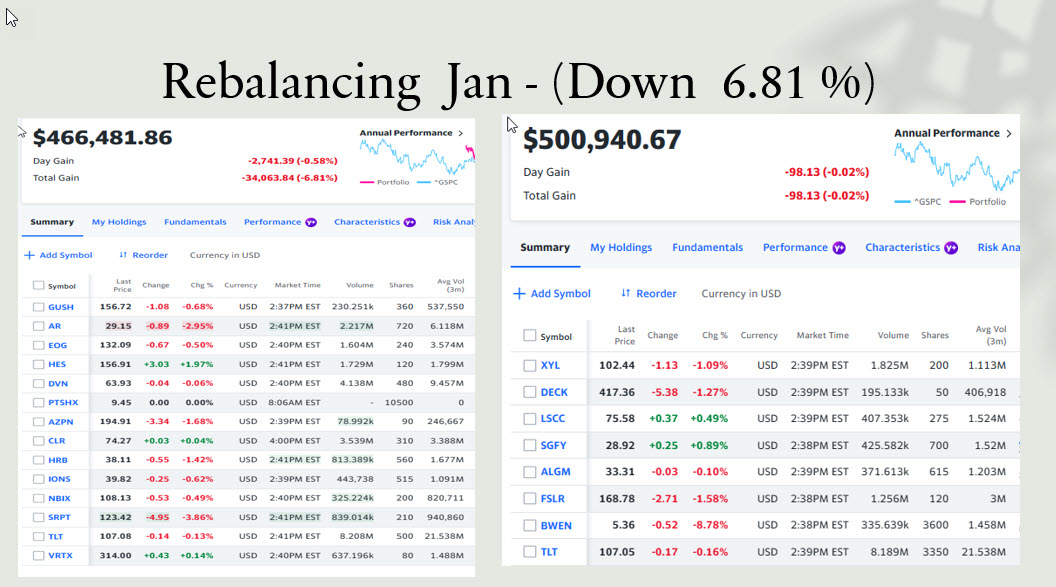Tick the VRTX row checkbox
Viewport: 1056px width, 587px height.
[x=38, y=555]
